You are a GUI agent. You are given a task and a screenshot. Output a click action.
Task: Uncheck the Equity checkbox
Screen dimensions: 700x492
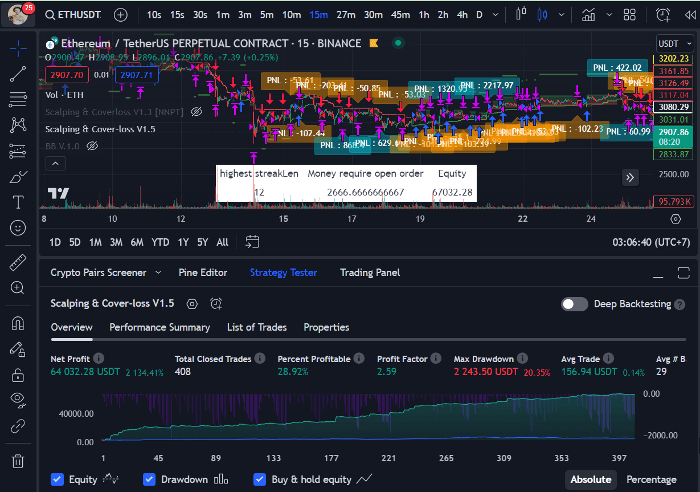[57, 479]
